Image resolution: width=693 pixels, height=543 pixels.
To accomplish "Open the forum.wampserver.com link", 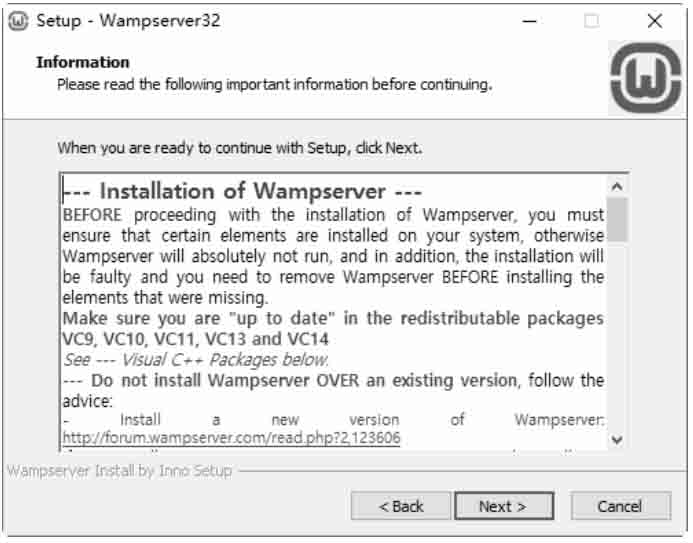I will tap(231, 437).
